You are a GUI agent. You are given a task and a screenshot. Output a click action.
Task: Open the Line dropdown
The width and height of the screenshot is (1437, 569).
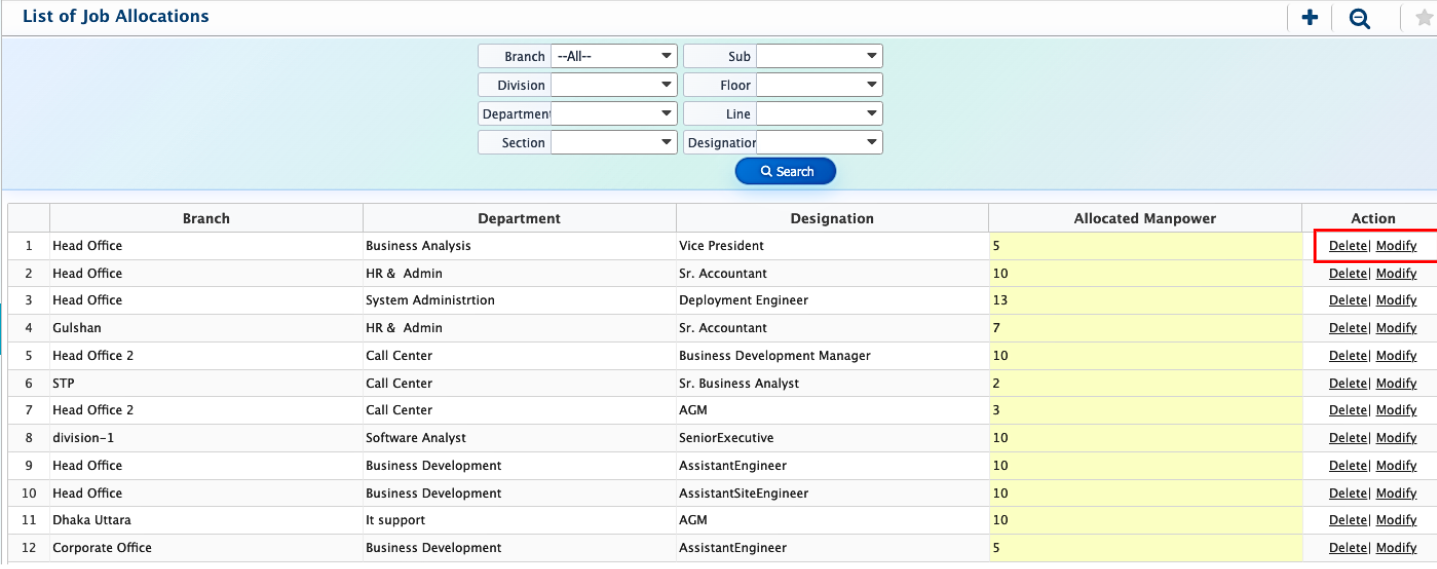[818, 114]
